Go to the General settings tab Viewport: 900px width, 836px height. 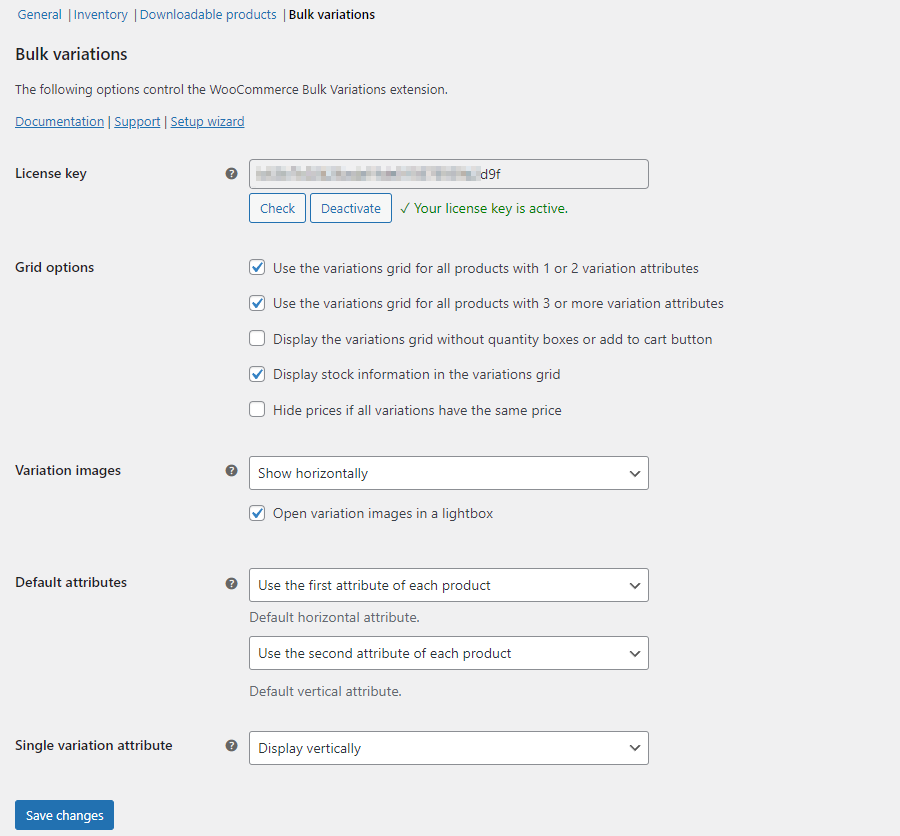pos(39,14)
